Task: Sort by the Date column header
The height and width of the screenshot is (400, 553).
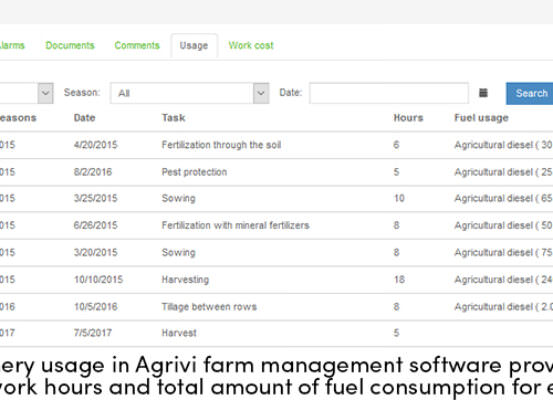Action: [x=85, y=118]
